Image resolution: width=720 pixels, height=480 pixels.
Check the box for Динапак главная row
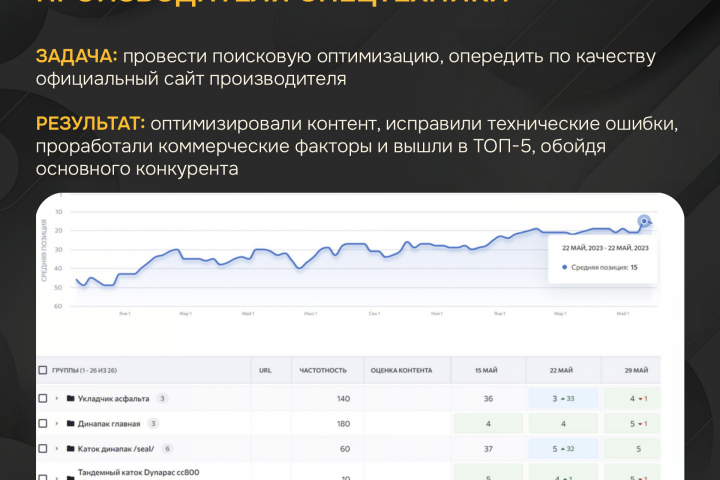pos(43,424)
